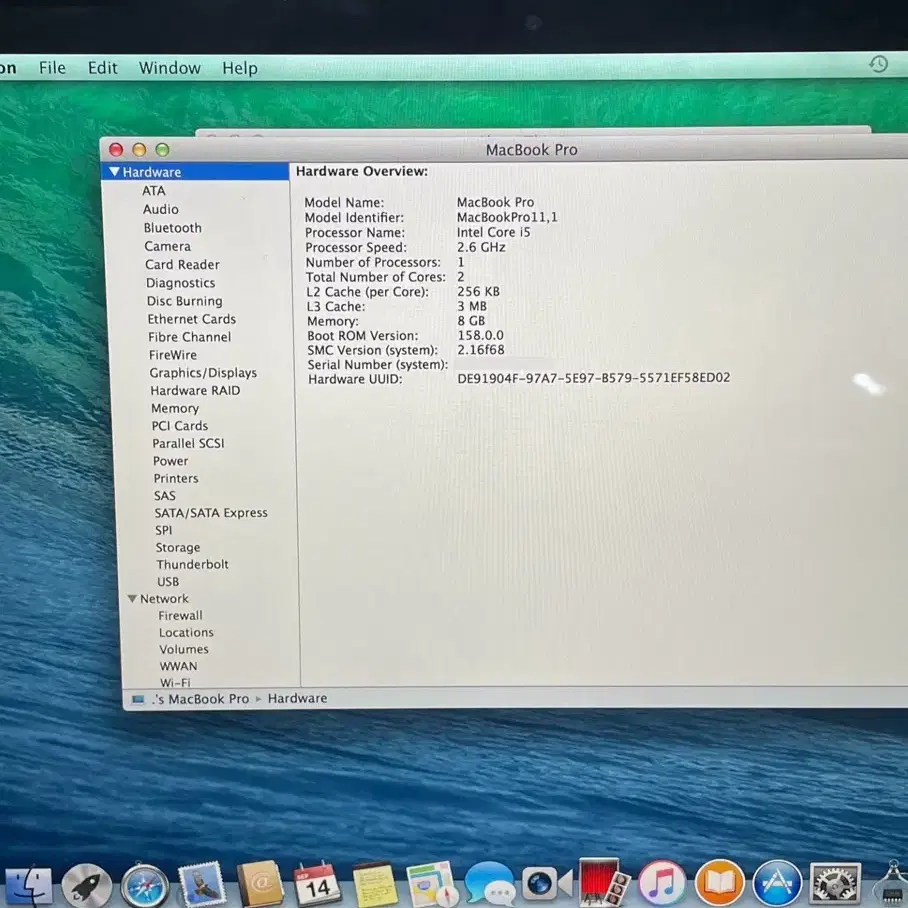Click "'s MacBook Pro" in path bar

[200, 699]
